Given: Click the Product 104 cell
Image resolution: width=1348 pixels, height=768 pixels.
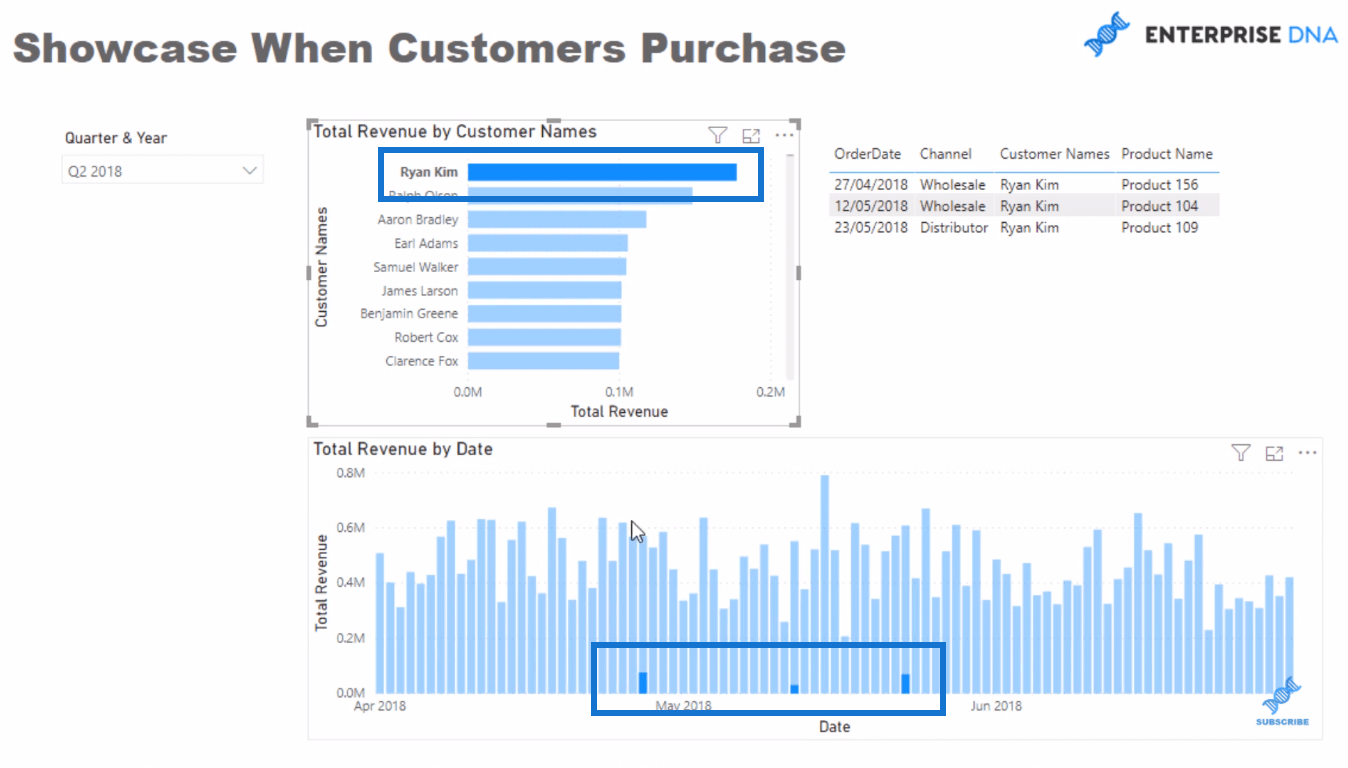Looking at the screenshot, I should coord(1160,206).
